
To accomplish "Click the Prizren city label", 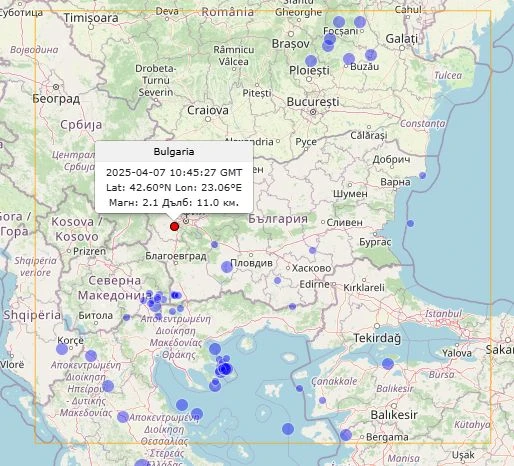I will coord(89,251).
